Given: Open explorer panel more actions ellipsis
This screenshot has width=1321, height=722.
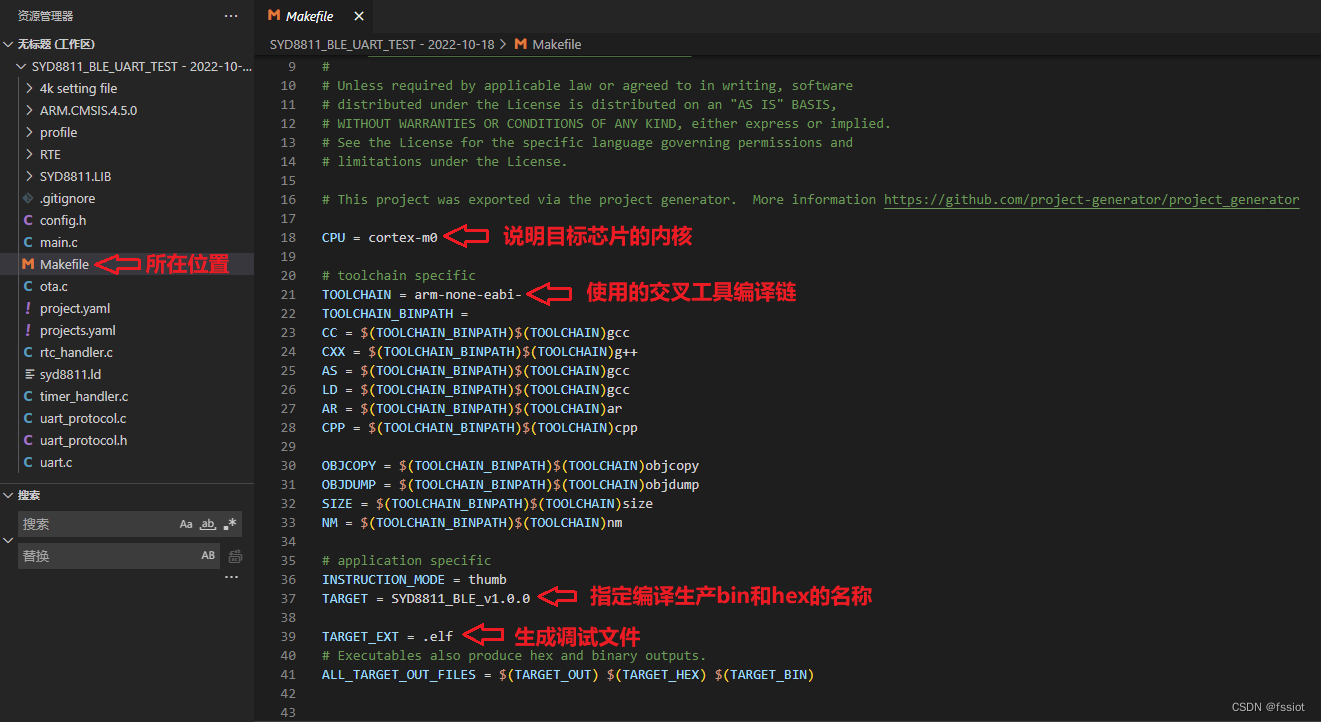Looking at the screenshot, I should [231, 16].
